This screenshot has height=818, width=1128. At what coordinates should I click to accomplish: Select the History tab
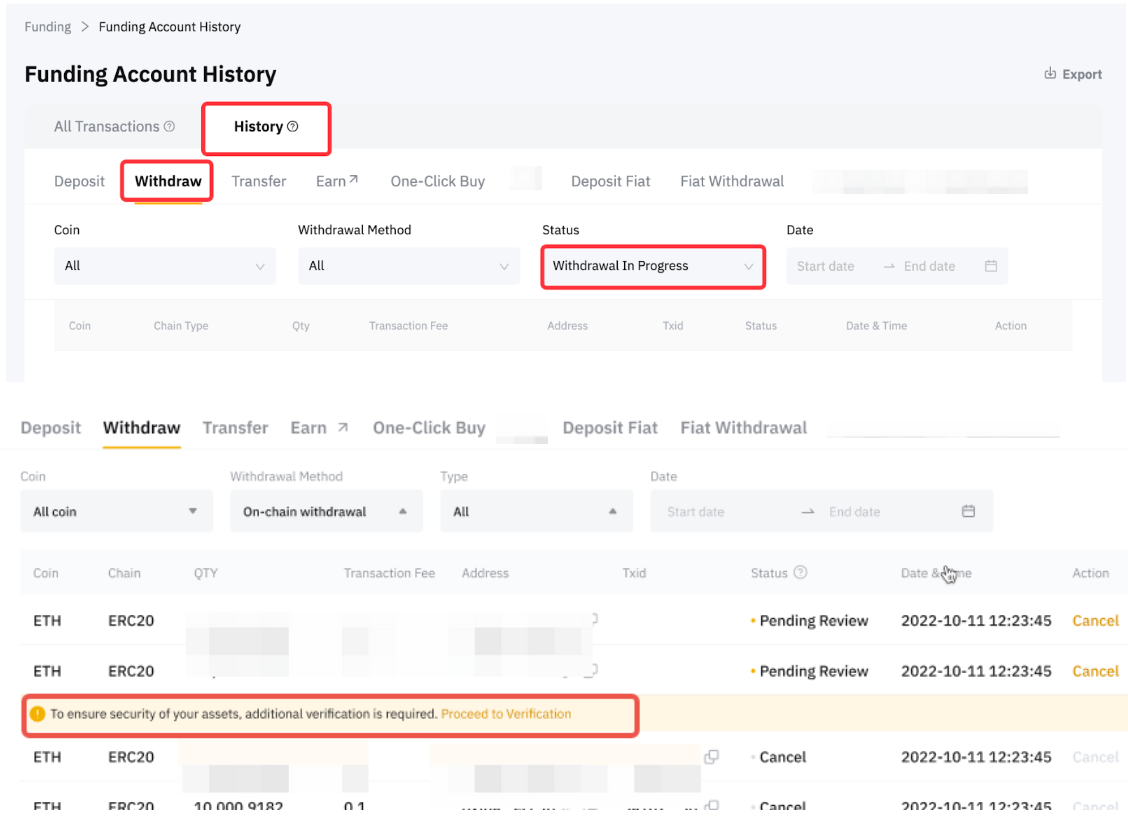[x=258, y=127]
